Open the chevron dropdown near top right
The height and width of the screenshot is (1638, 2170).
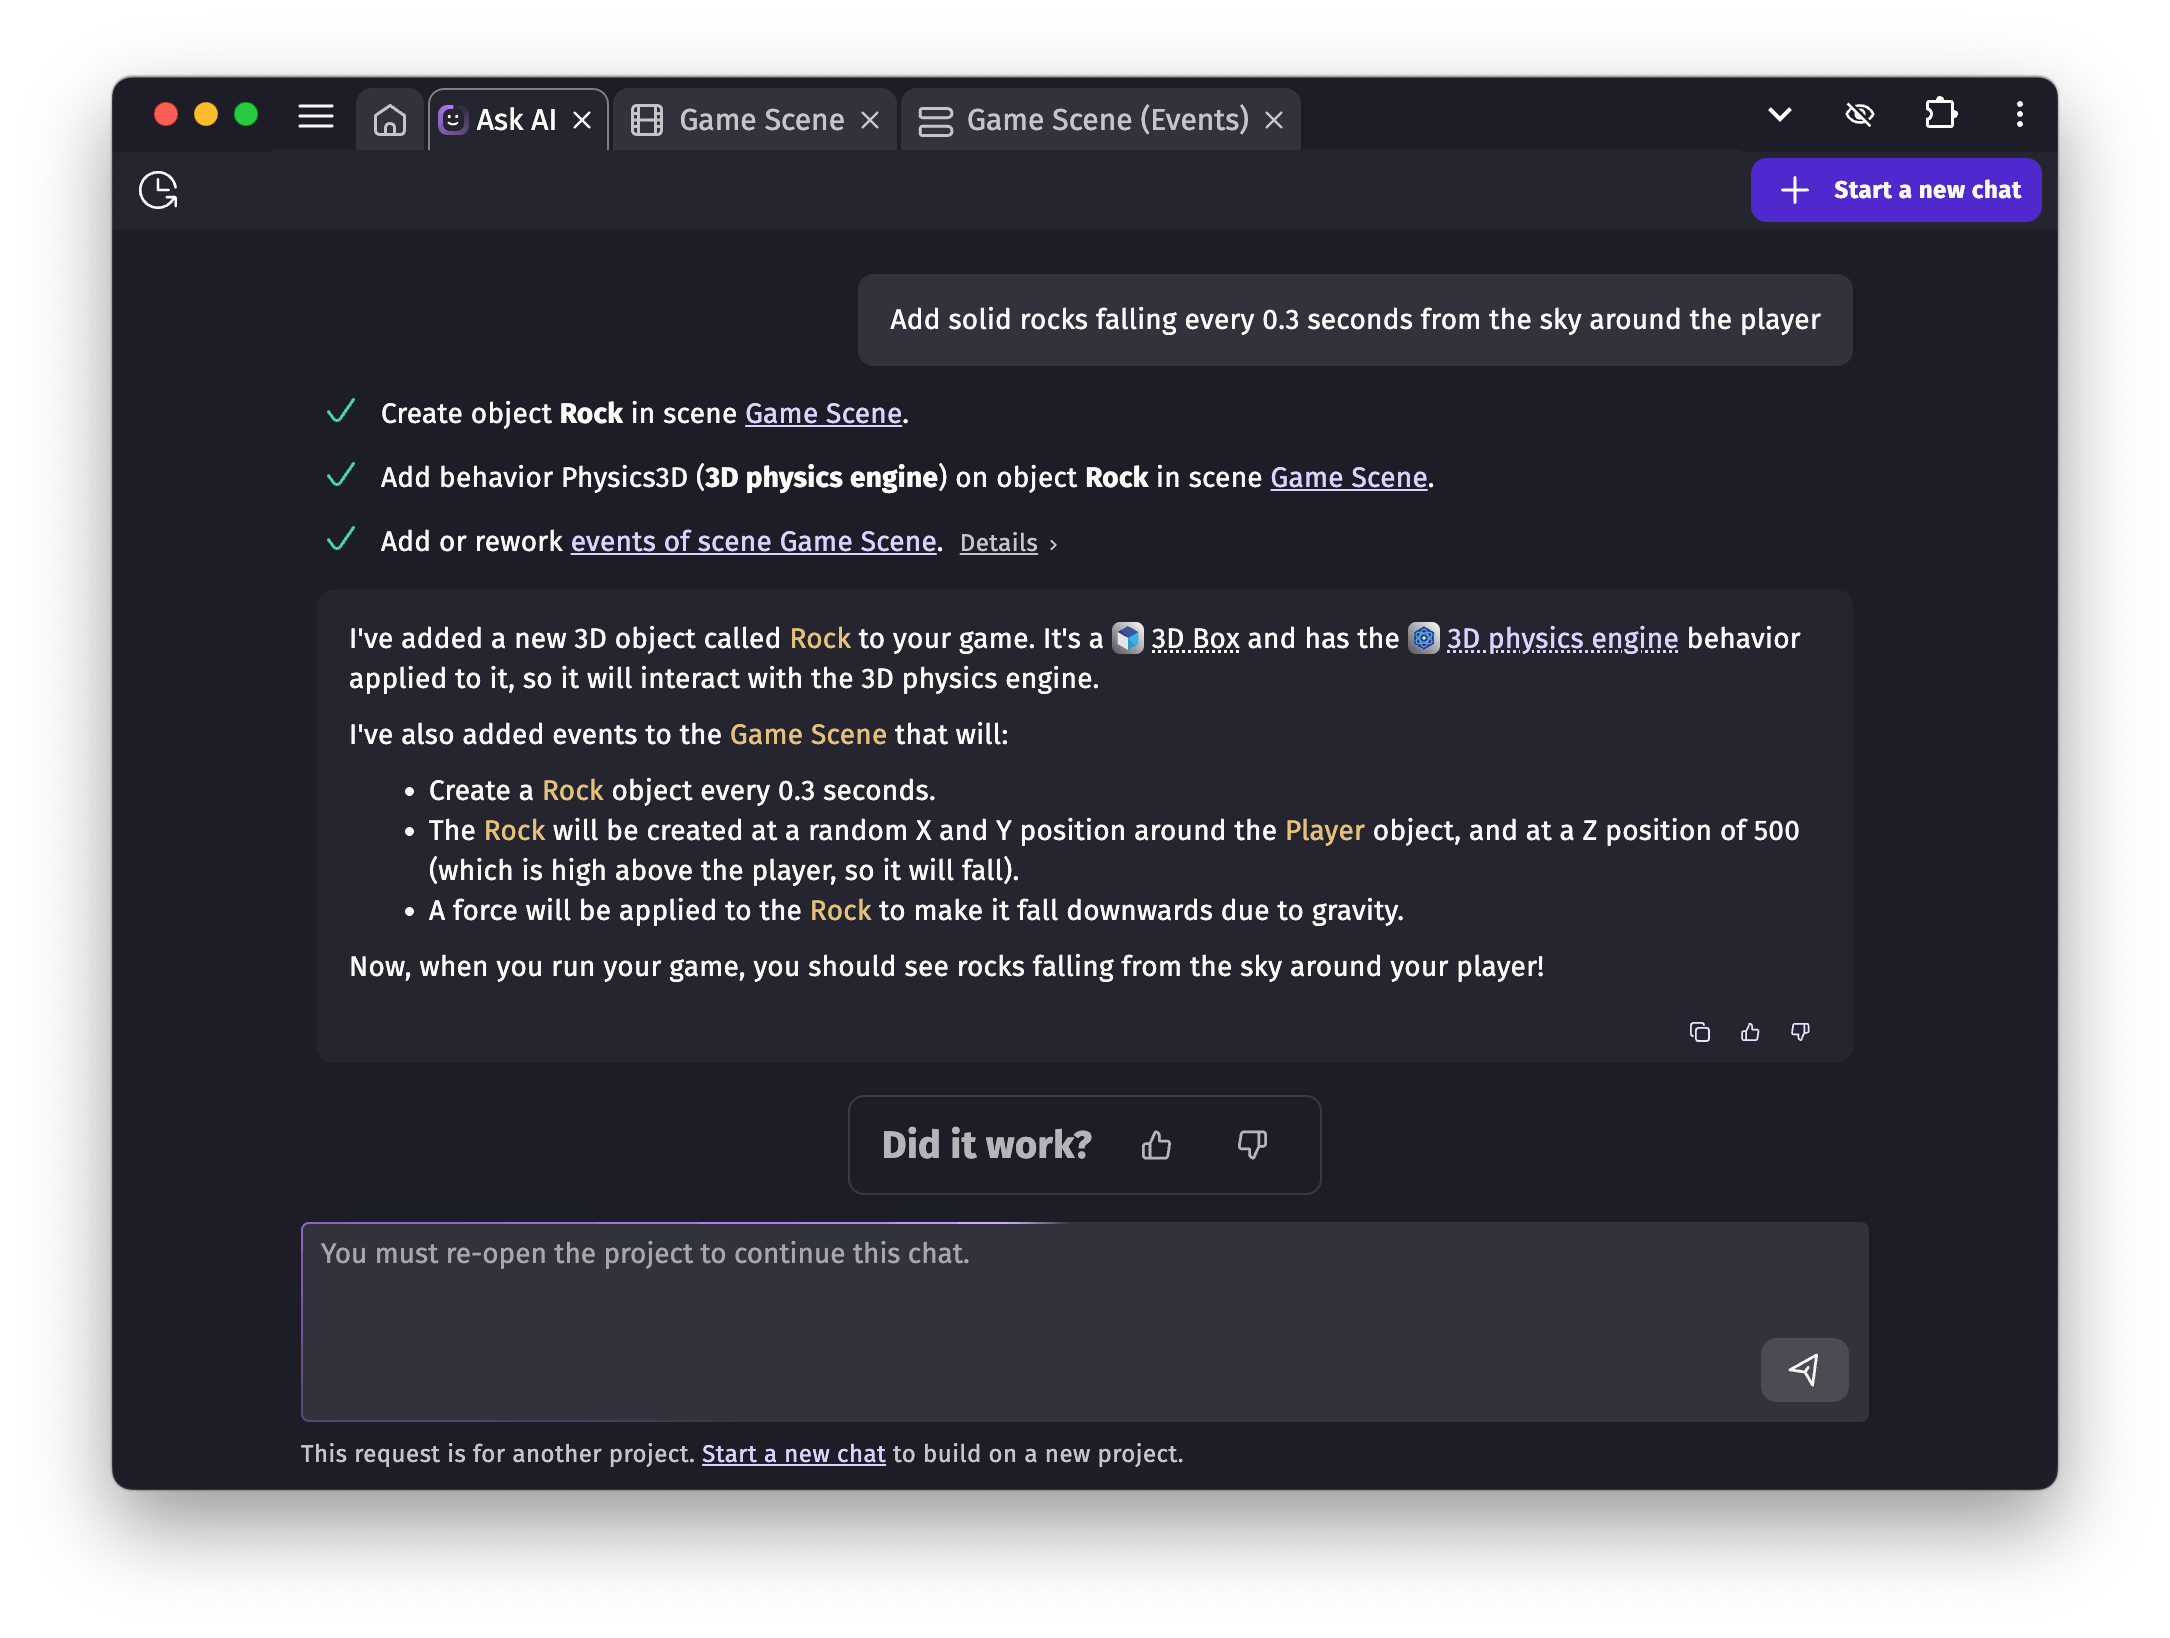(x=1779, y=114)
